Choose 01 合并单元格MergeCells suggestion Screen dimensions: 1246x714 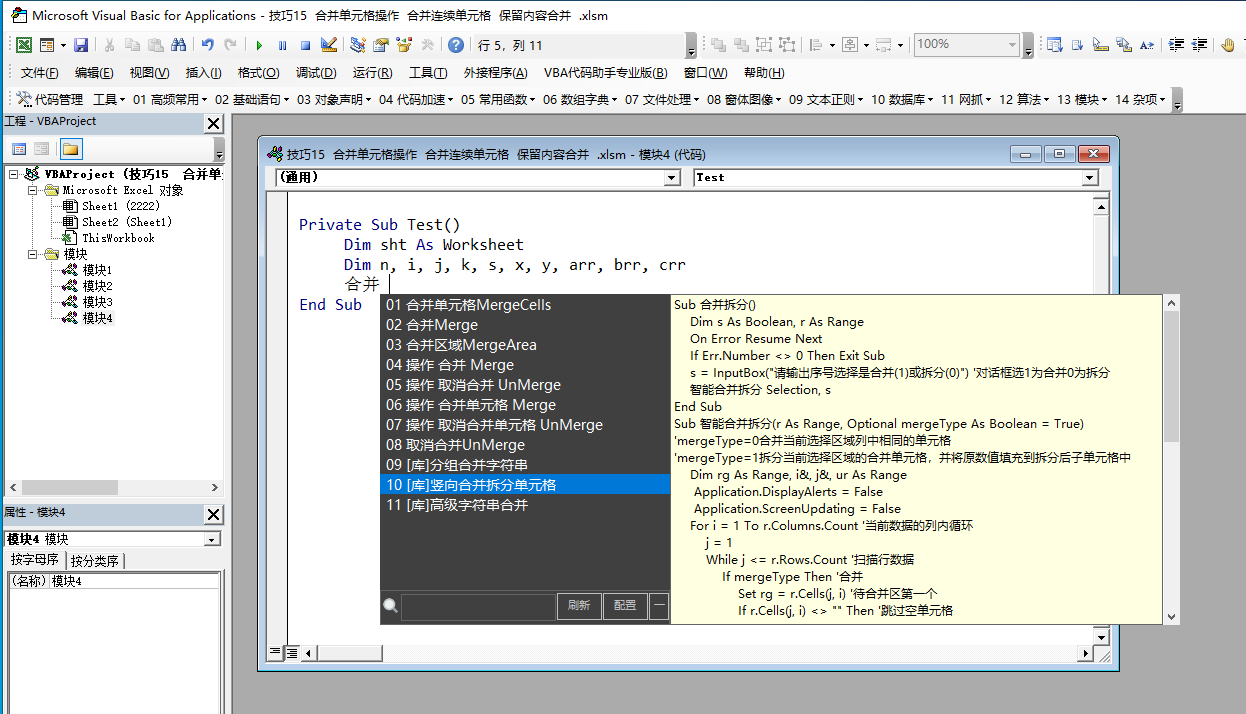tap(525, 305)
